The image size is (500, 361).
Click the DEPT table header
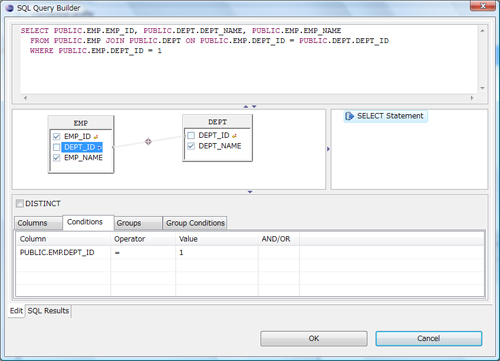[217, 122]
